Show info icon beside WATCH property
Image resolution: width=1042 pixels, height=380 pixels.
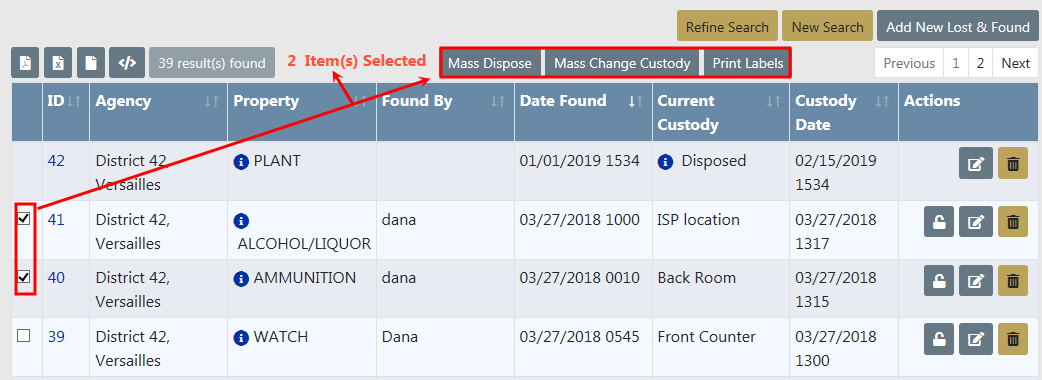(241, 337)
